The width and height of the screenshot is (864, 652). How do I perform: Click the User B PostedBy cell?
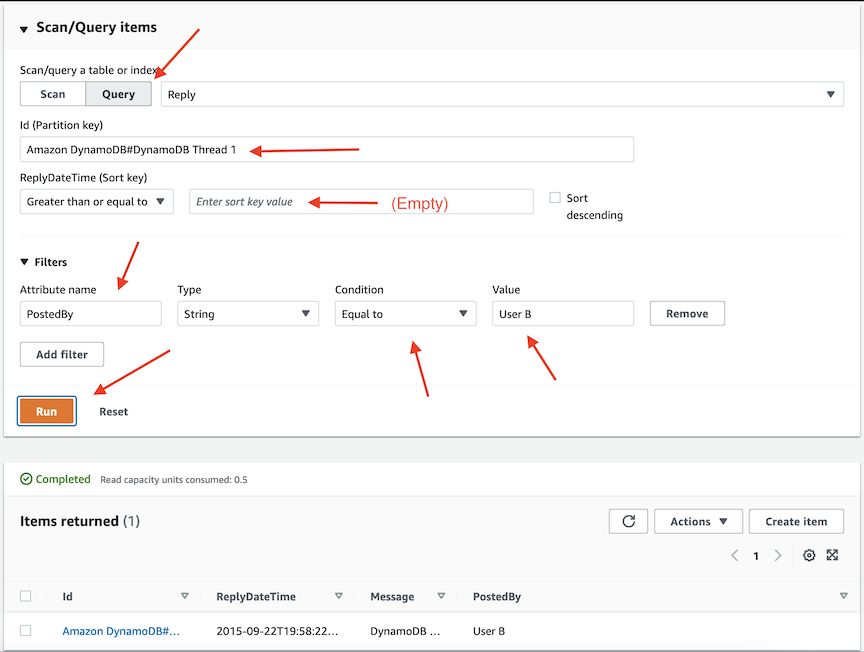coord(489,631)
